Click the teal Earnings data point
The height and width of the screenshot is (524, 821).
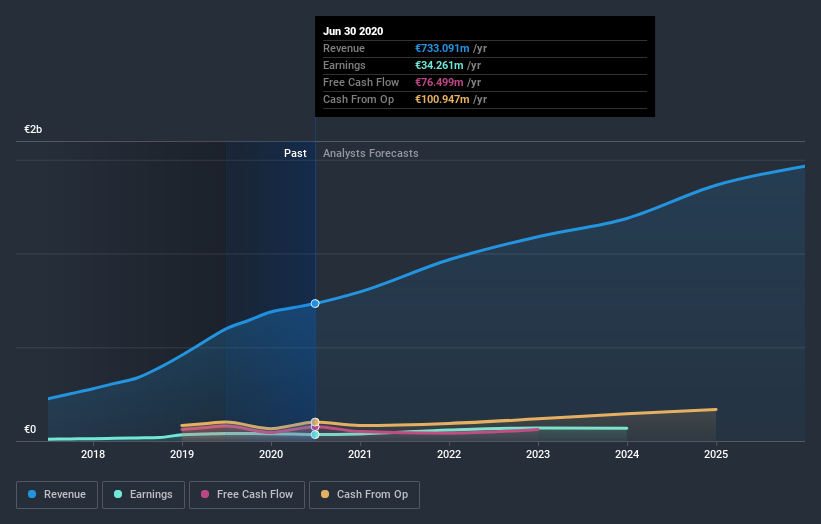tap(315, 434)
